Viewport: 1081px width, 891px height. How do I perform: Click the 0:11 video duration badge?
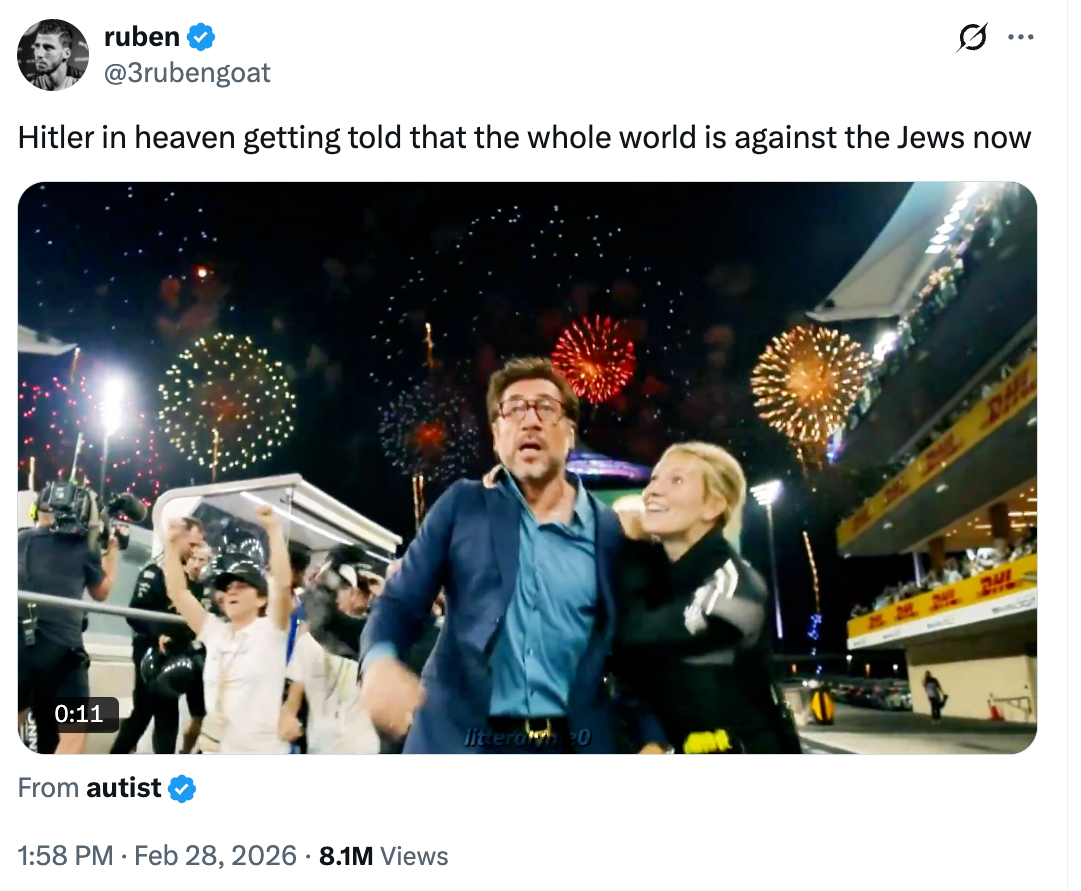click(79, 714)
